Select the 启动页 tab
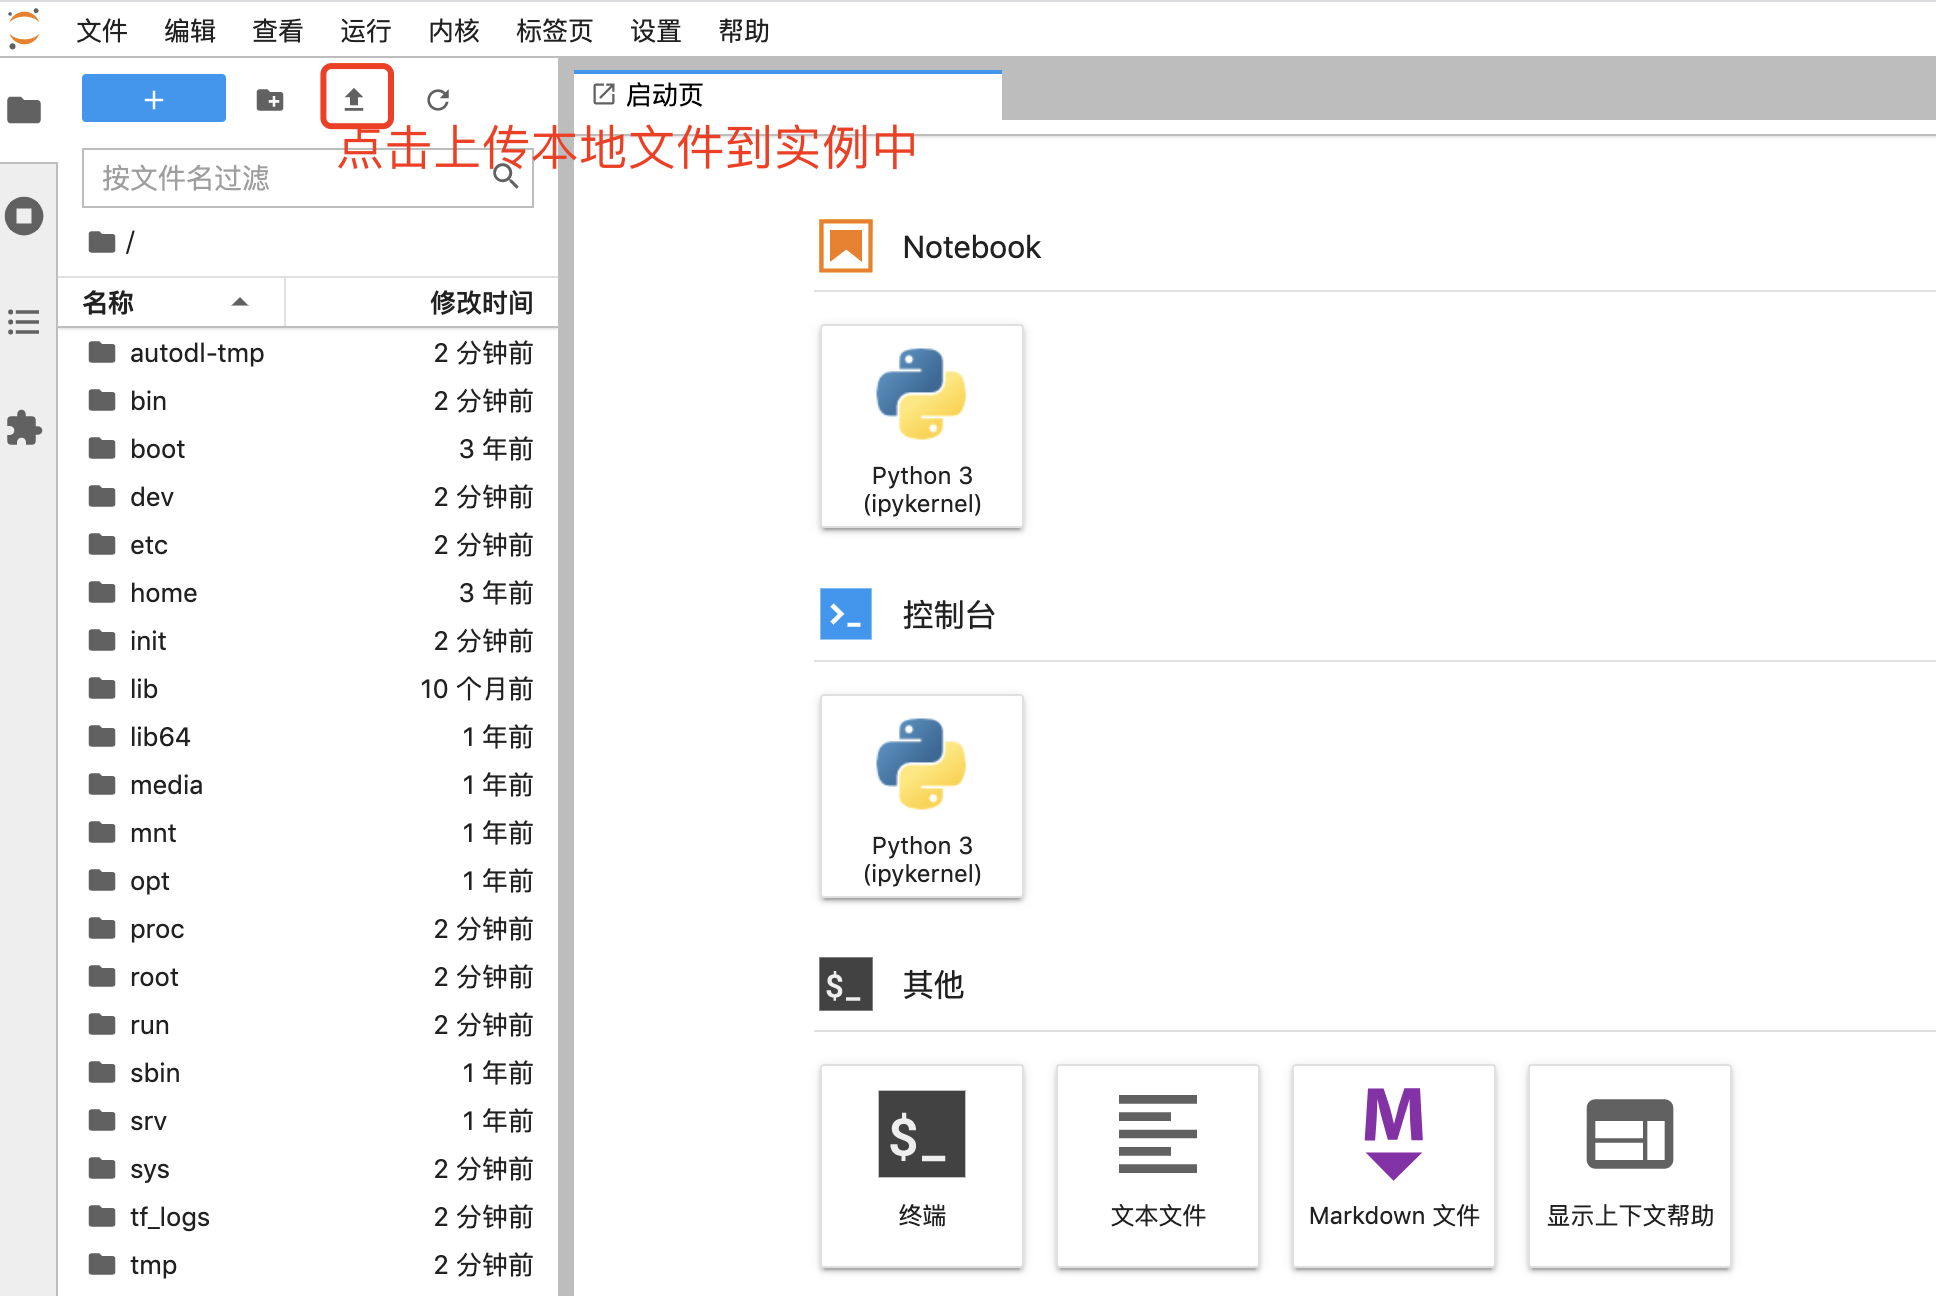The image size is (1936, 1296). tap(788, 95)
